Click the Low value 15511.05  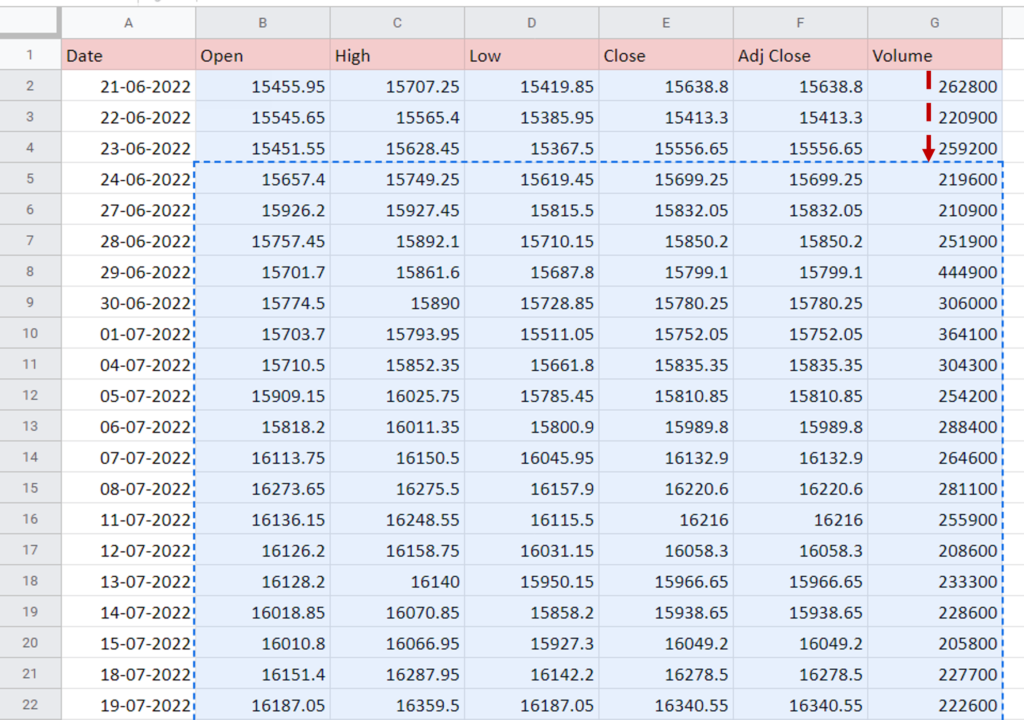coord(532,334)
